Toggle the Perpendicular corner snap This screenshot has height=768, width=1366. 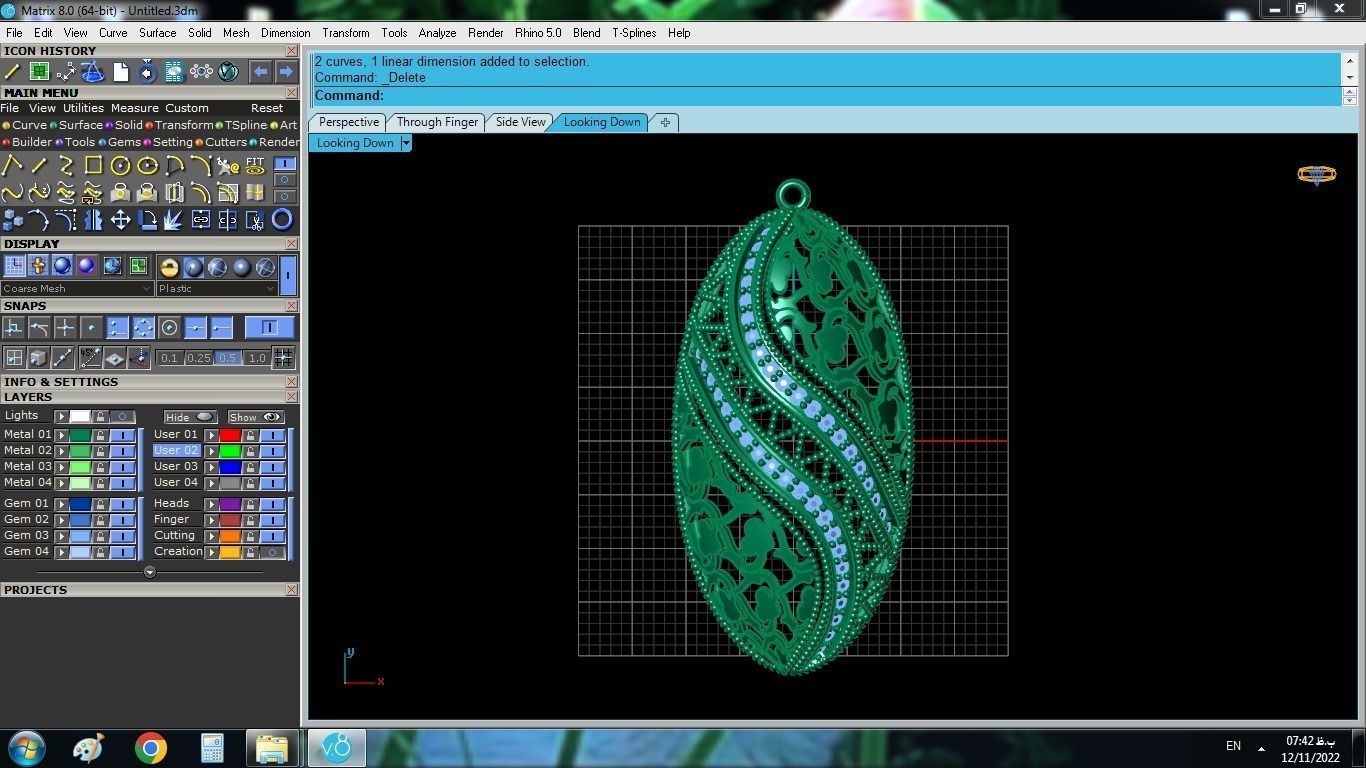[13, 327]
